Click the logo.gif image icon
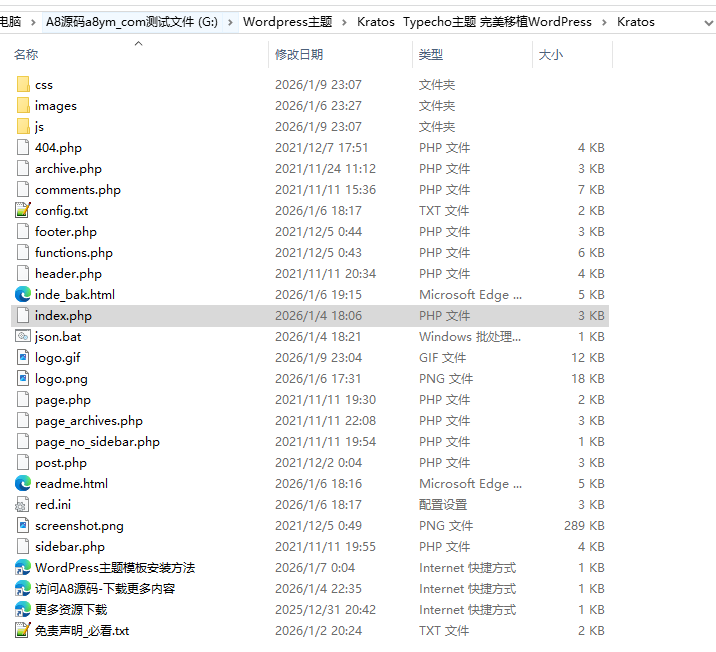This screenshot has width=716, height=652. pos(23,358)
